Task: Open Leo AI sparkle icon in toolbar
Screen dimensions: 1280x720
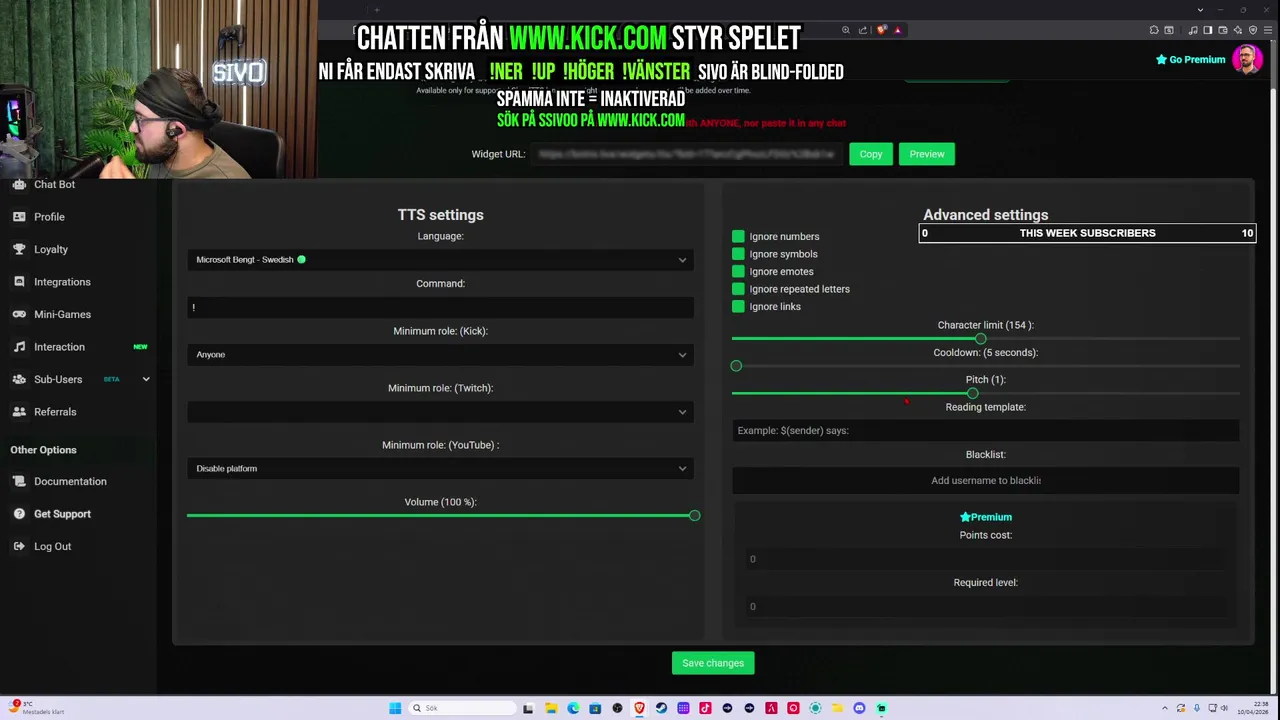Action: click(x=1238, y=30)
